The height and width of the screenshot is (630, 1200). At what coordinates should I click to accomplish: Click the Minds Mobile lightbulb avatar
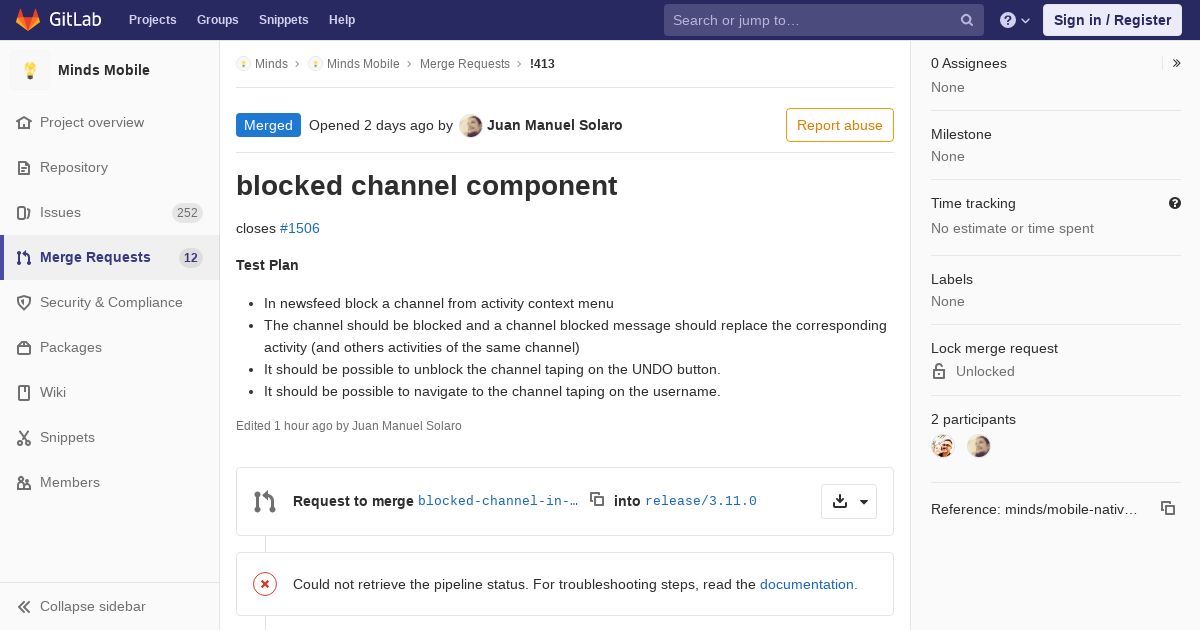(30, 70)
